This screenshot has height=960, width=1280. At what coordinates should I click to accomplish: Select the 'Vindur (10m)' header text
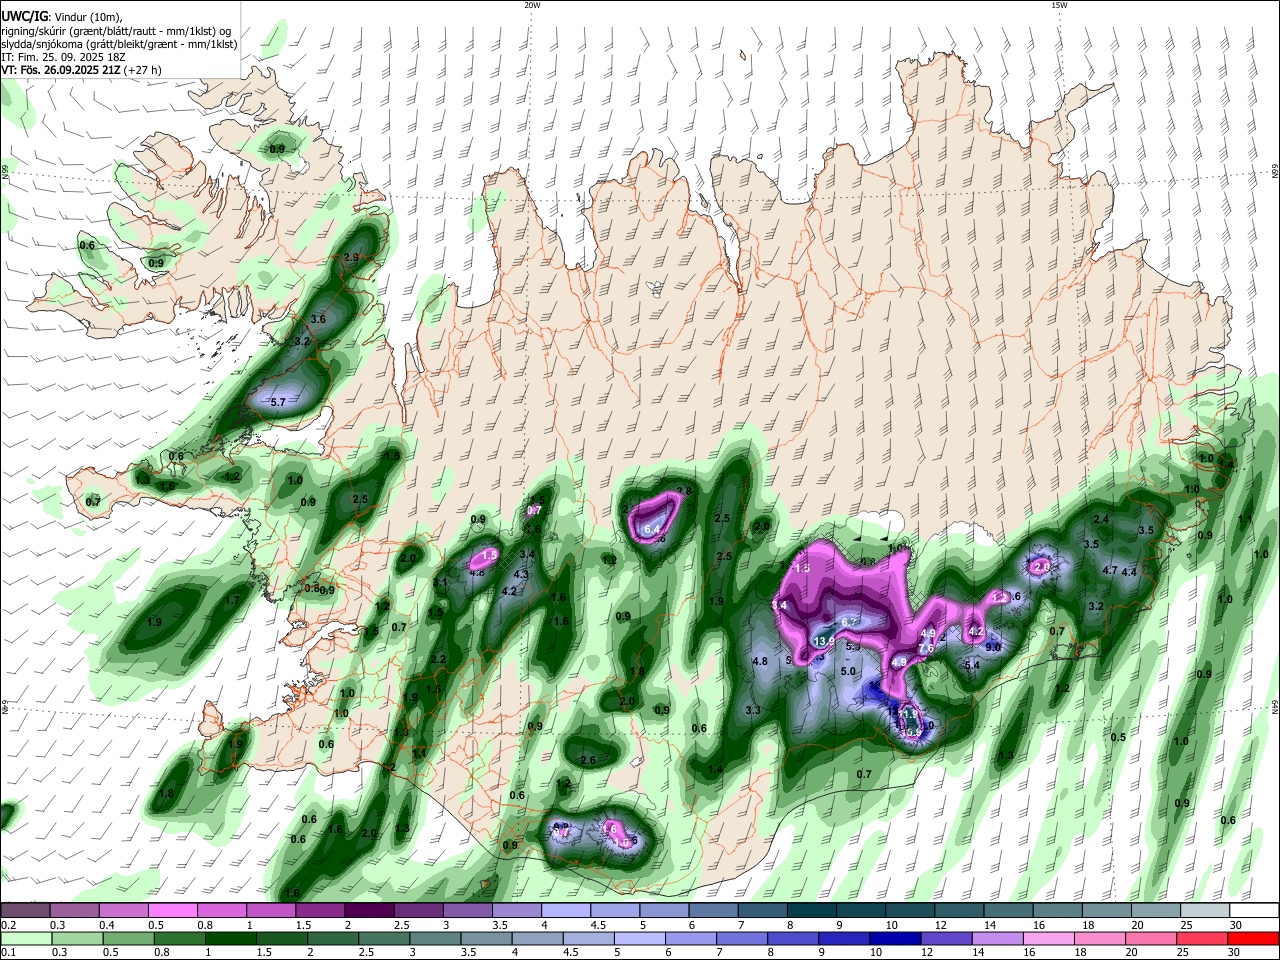click(x=86, y=17)
